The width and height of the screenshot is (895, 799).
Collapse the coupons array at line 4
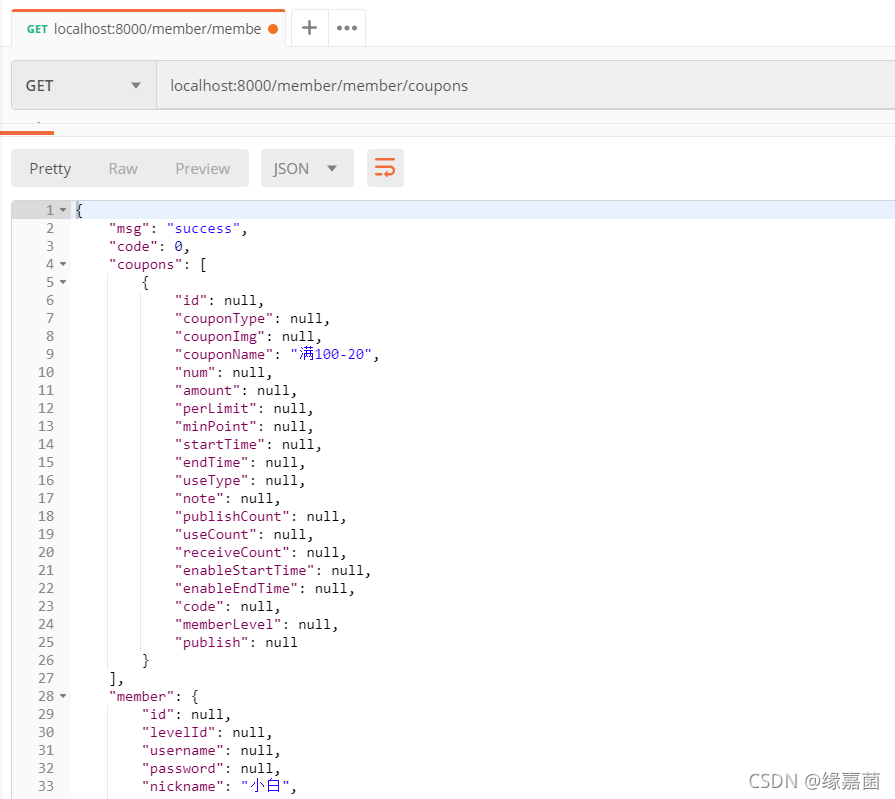(x=63, y=264)
